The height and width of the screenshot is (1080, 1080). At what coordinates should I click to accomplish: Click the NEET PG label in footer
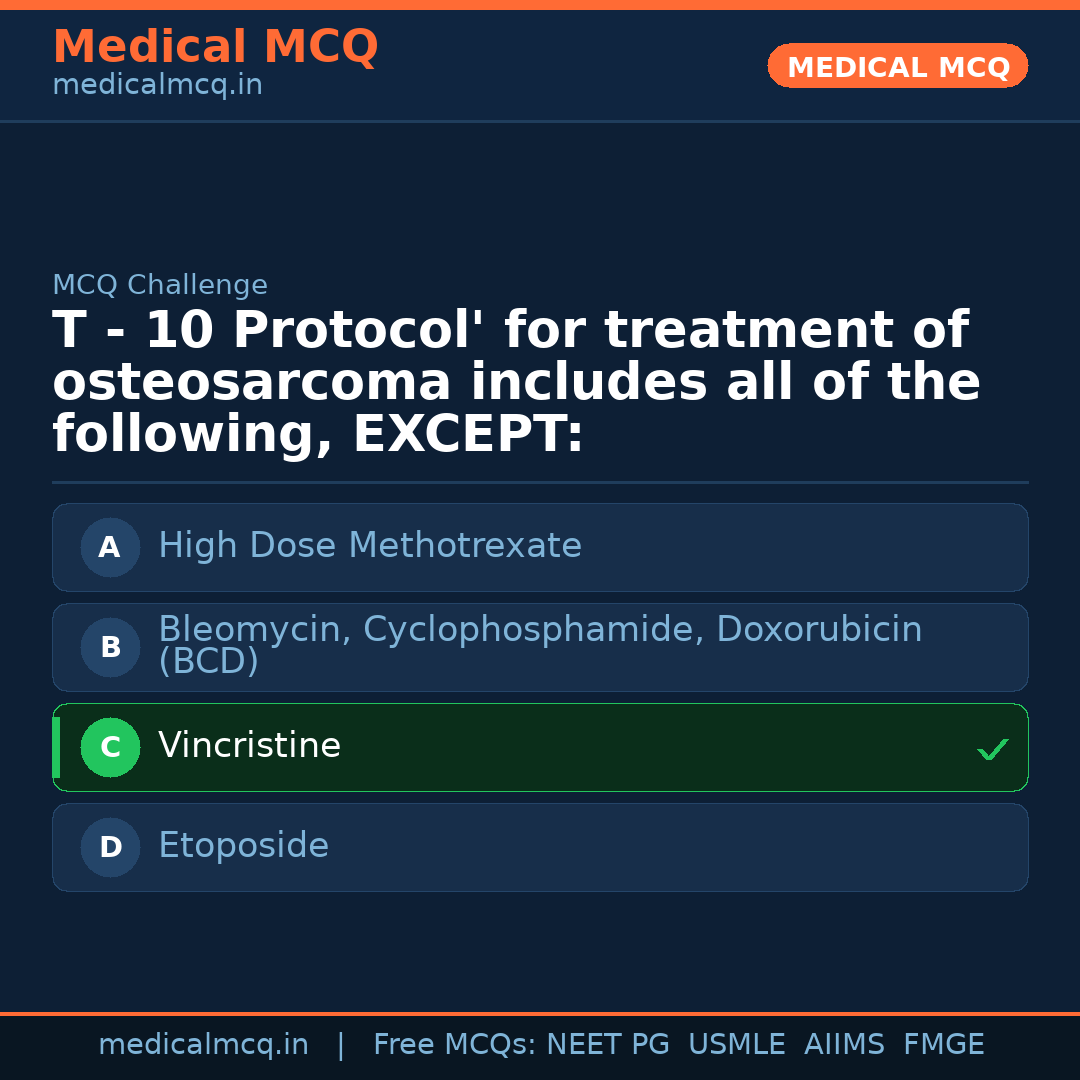click(x=607, y=1044)
